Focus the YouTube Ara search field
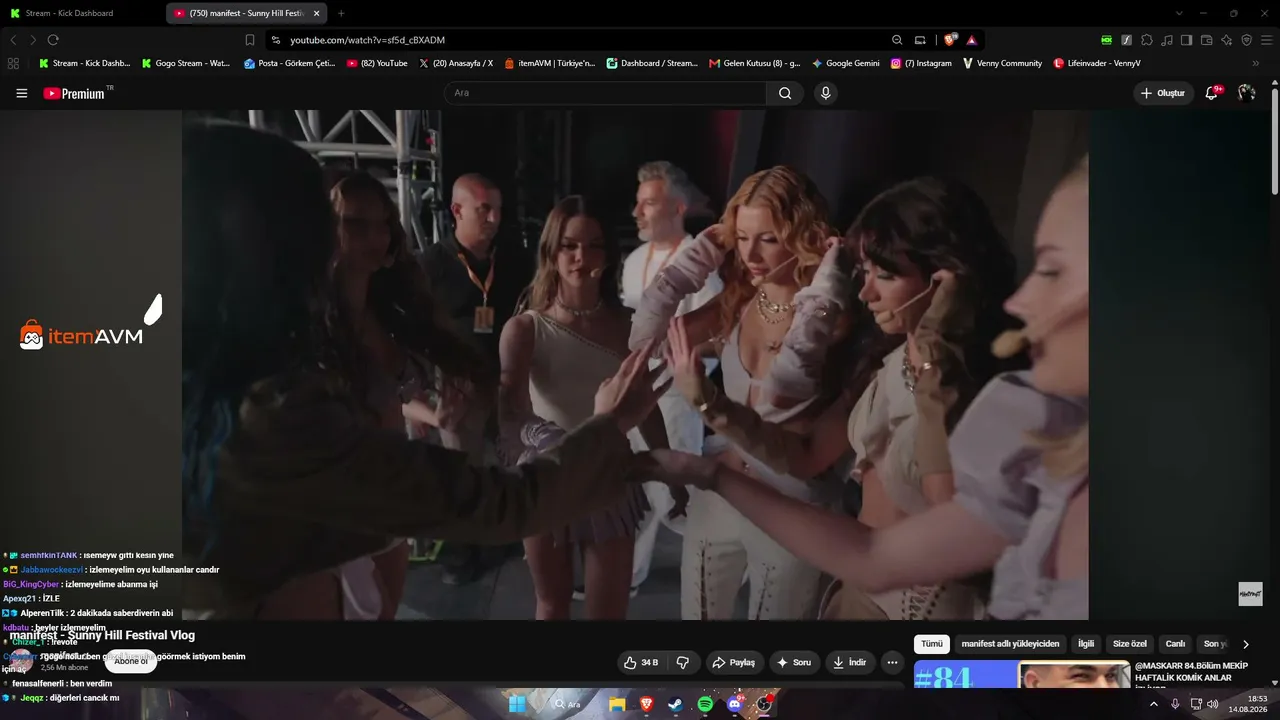The image size is (1280, 720). [605, 93]
